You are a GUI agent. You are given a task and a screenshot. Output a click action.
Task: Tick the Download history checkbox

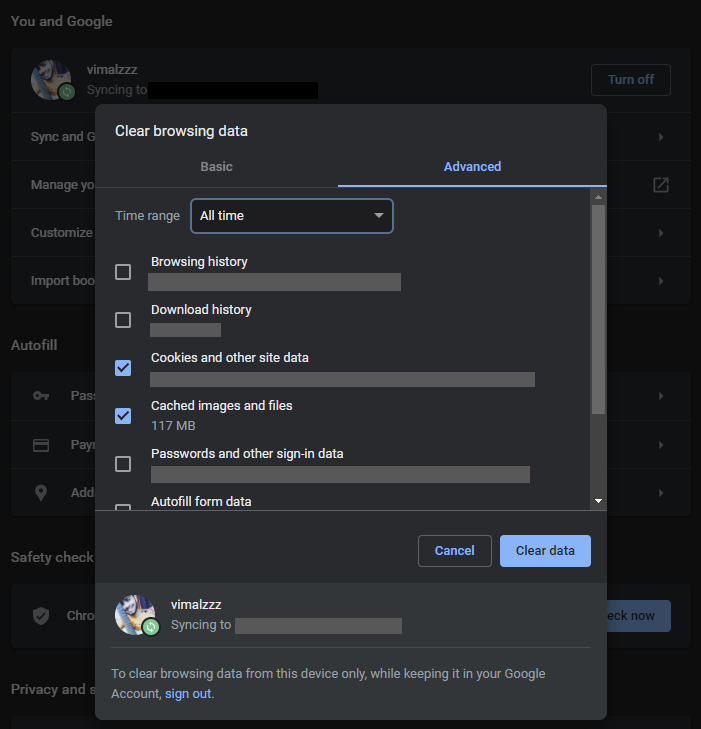coord(123,320)
